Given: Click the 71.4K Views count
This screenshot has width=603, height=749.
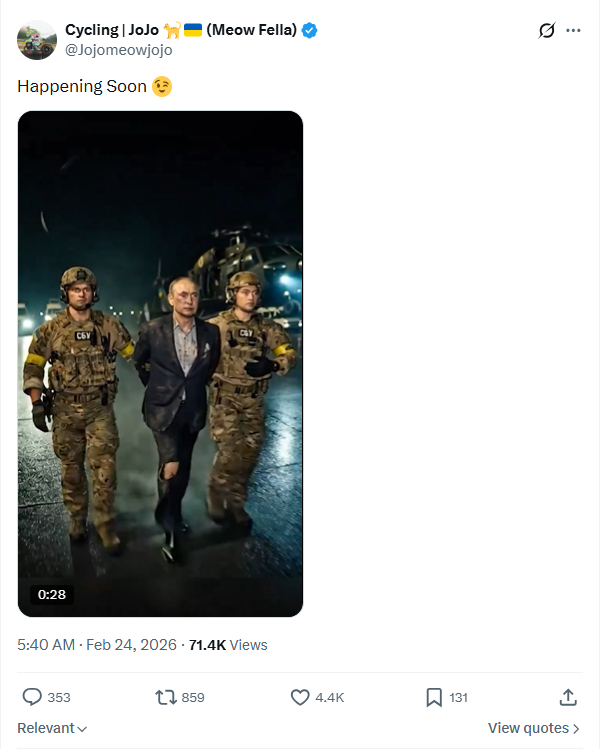Looking at the screenshot, I should coord(228,645).
